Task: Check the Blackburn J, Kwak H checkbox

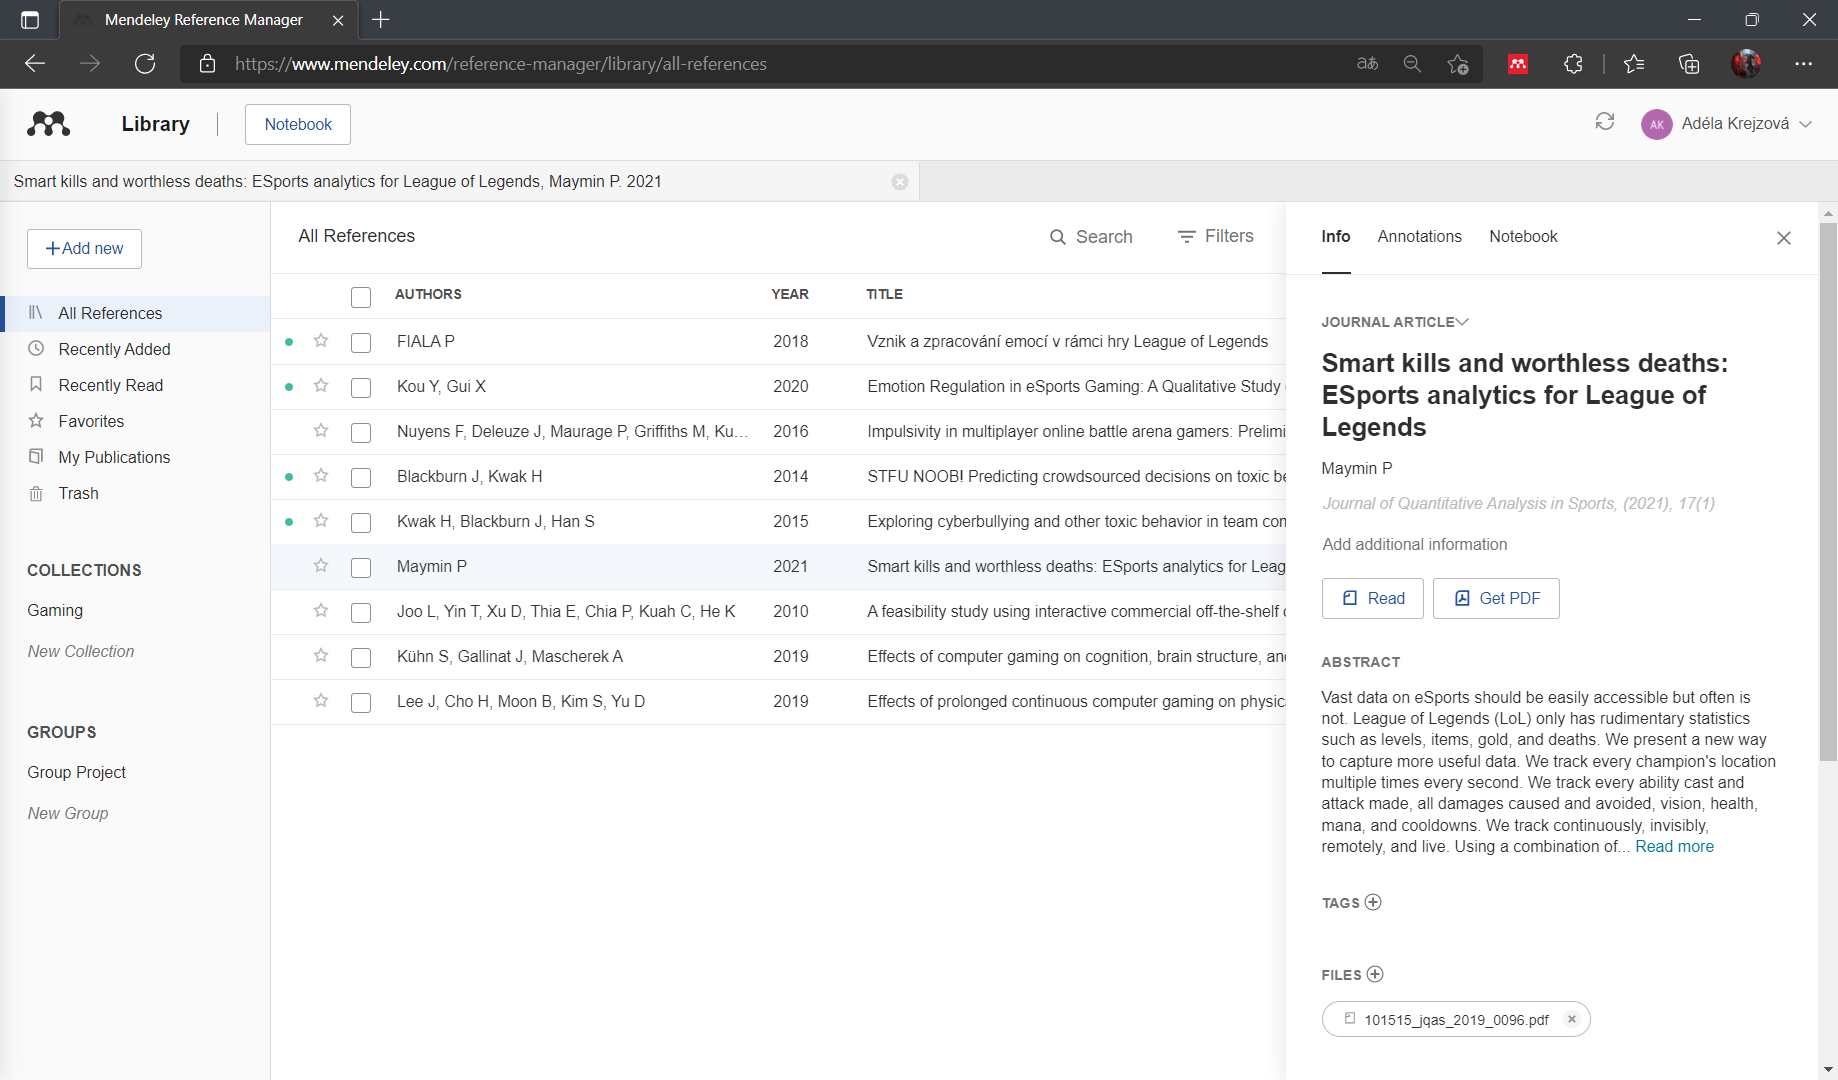Action: pos(361,477)
